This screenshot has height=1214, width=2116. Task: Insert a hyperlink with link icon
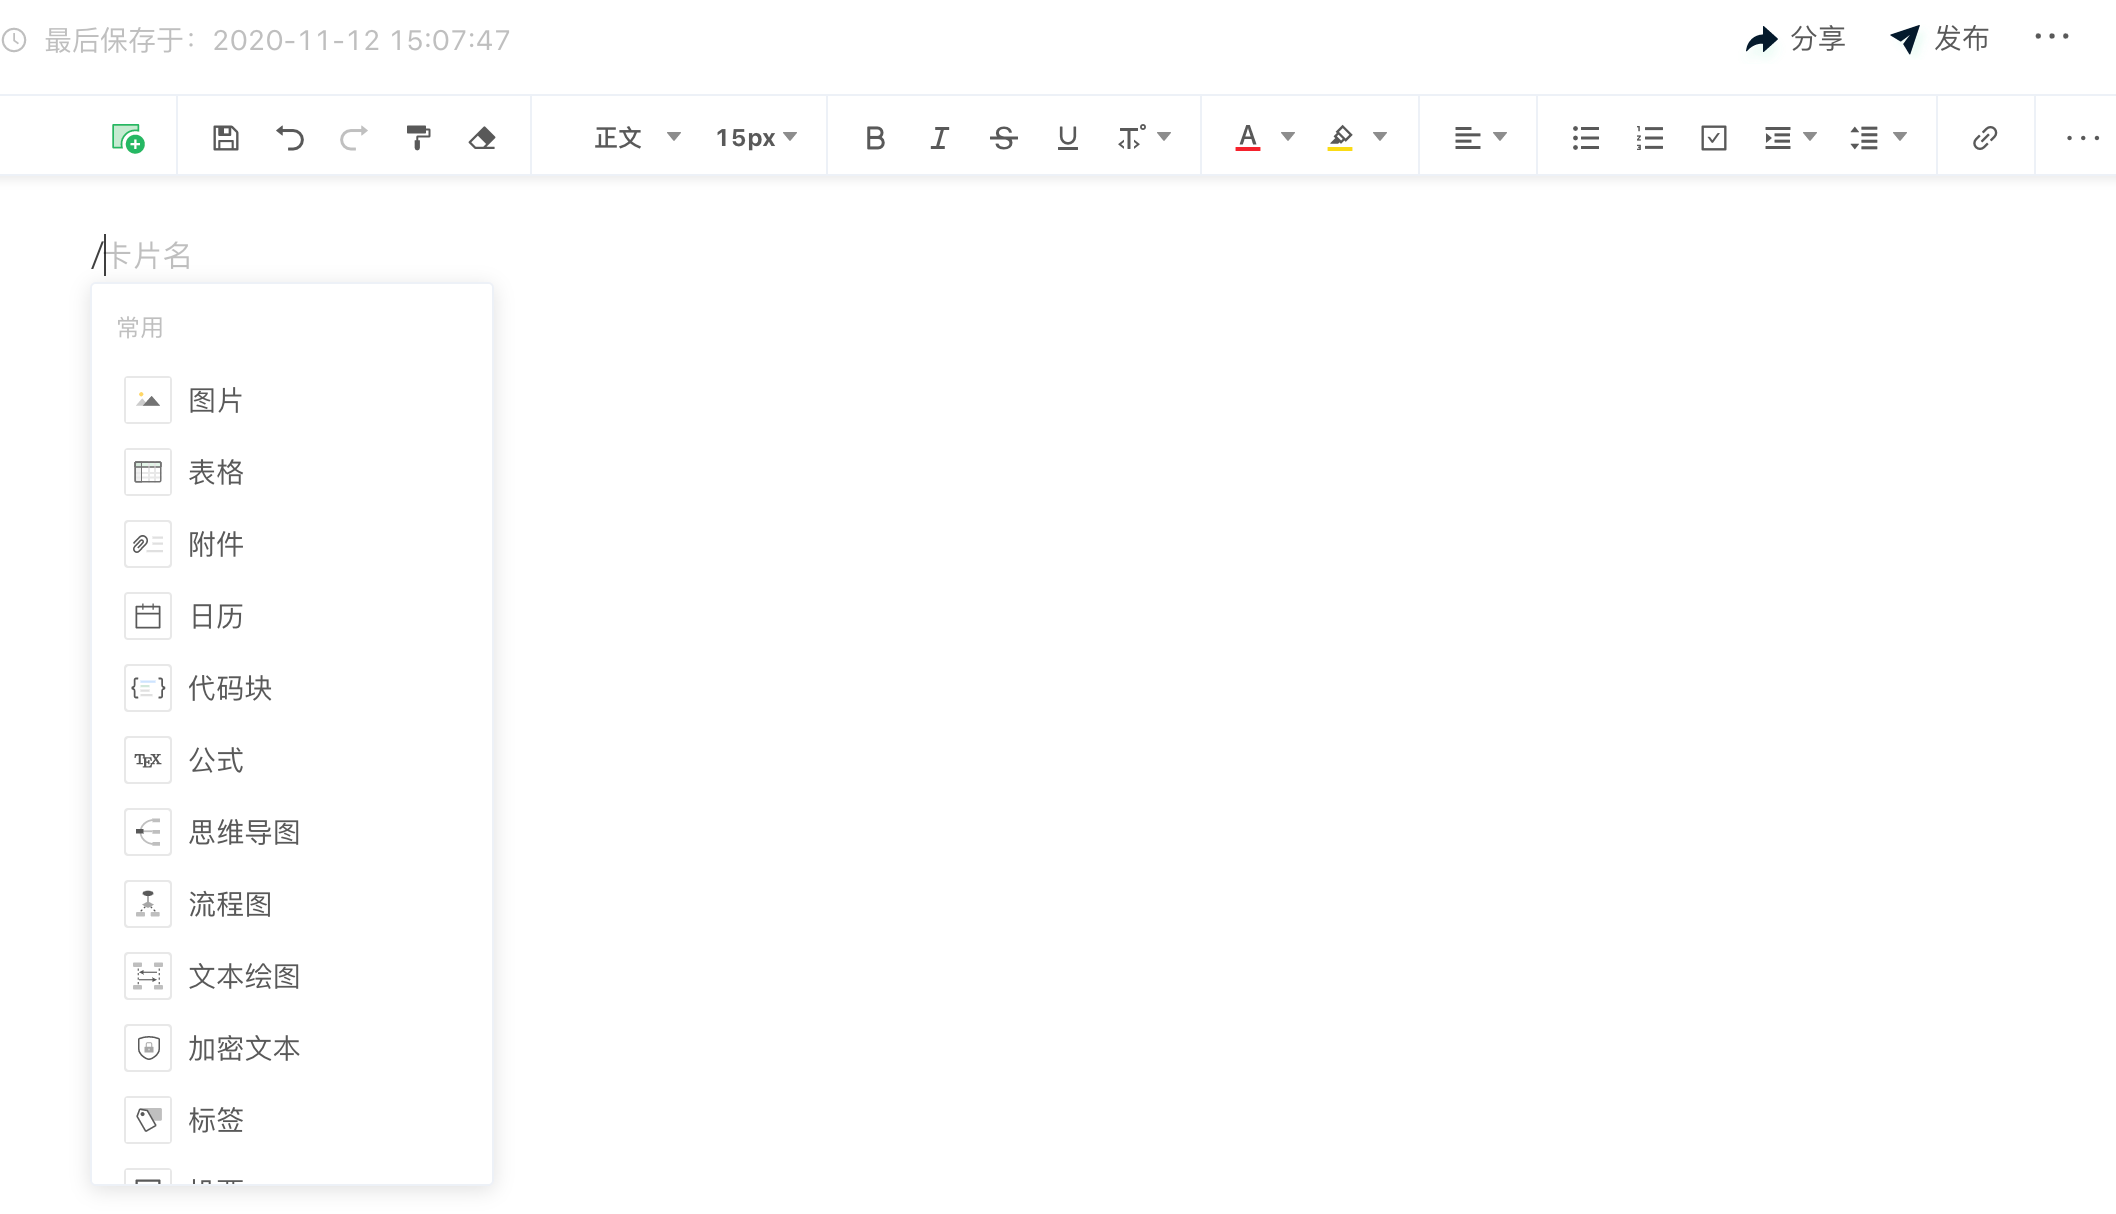[x=1985, y=138]
